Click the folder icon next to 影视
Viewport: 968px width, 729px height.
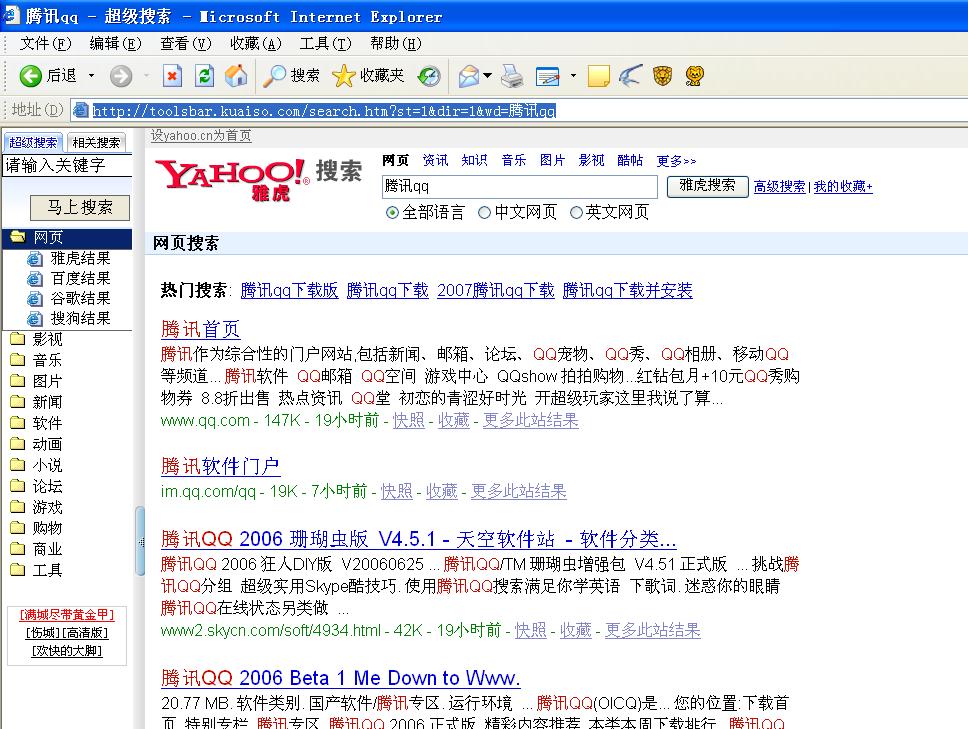click(x=18, y=339)
